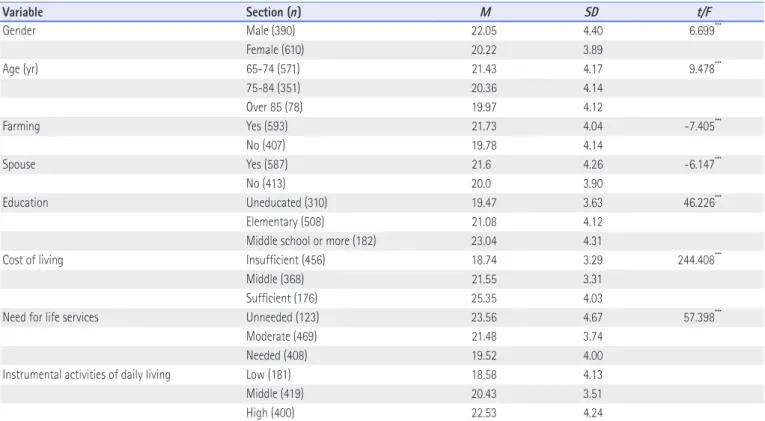
Task: Select the Male (390) cell
Action: pyautogui.click(x=270, y=31)
